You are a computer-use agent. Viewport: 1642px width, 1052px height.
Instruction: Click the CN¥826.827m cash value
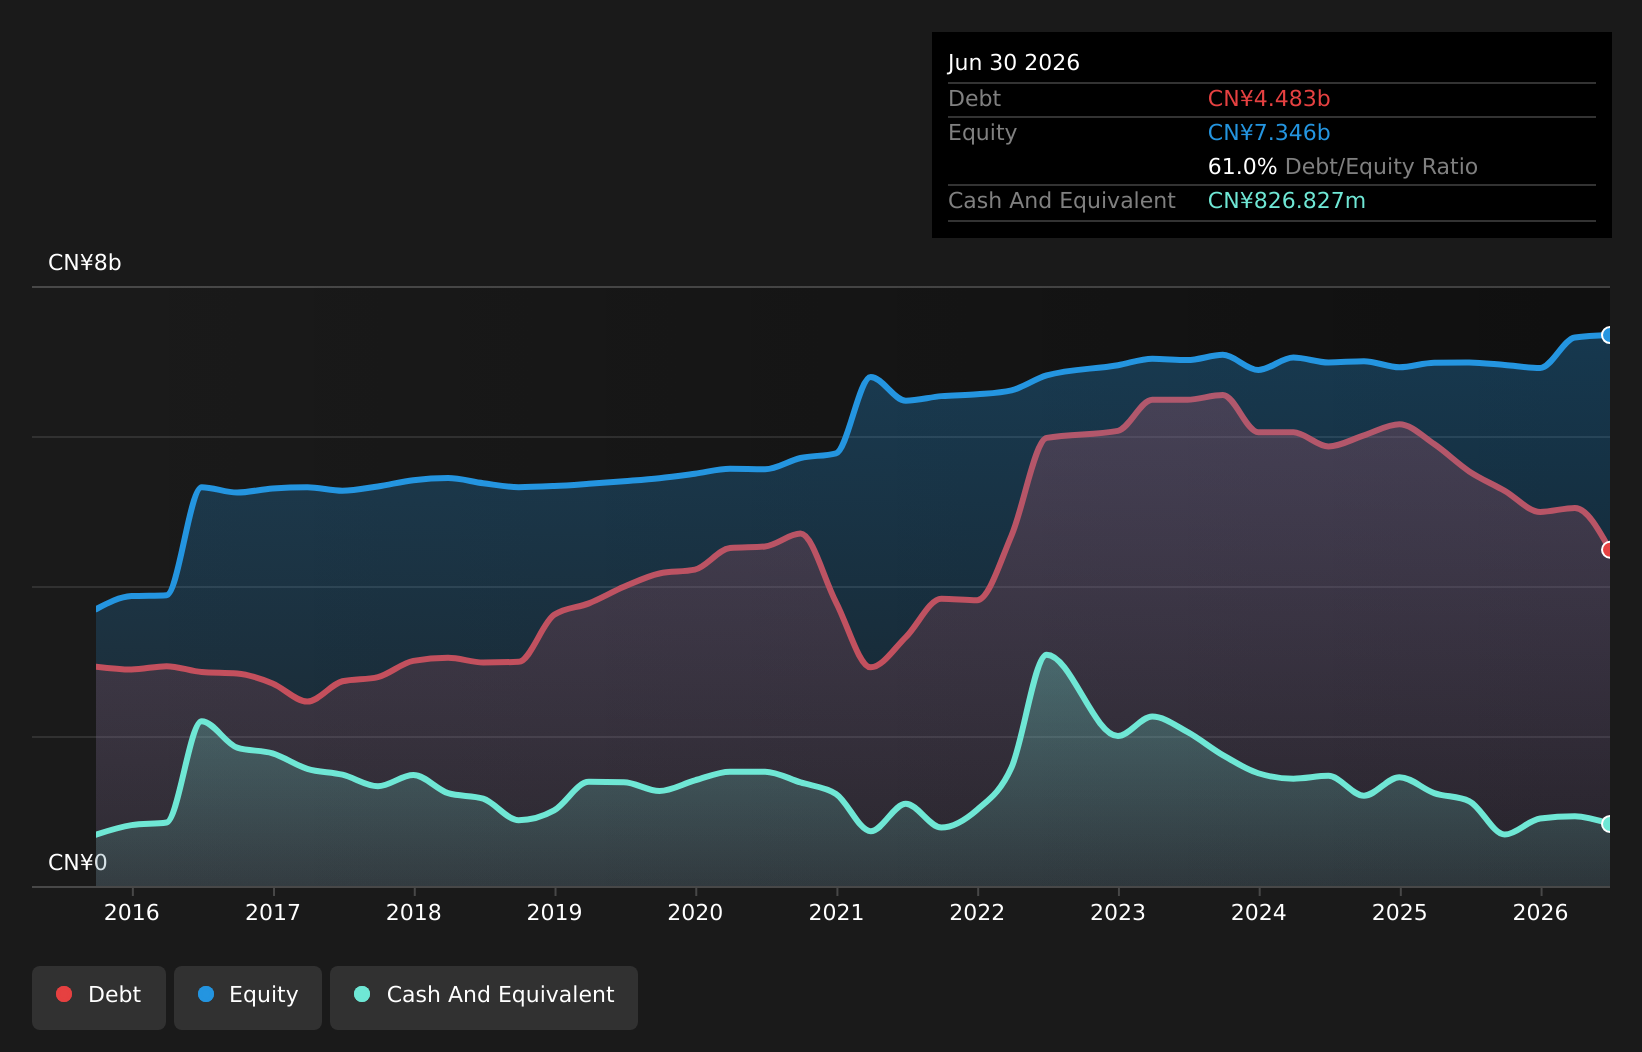click(1287, 201)
